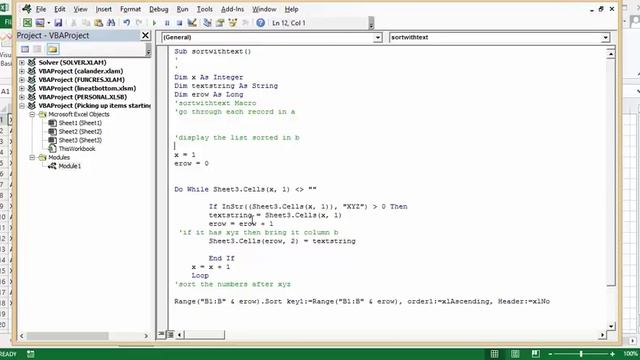This screenshot has width=640, height=360.
Task: Open the Debug menu
Action: pos(159,9)
